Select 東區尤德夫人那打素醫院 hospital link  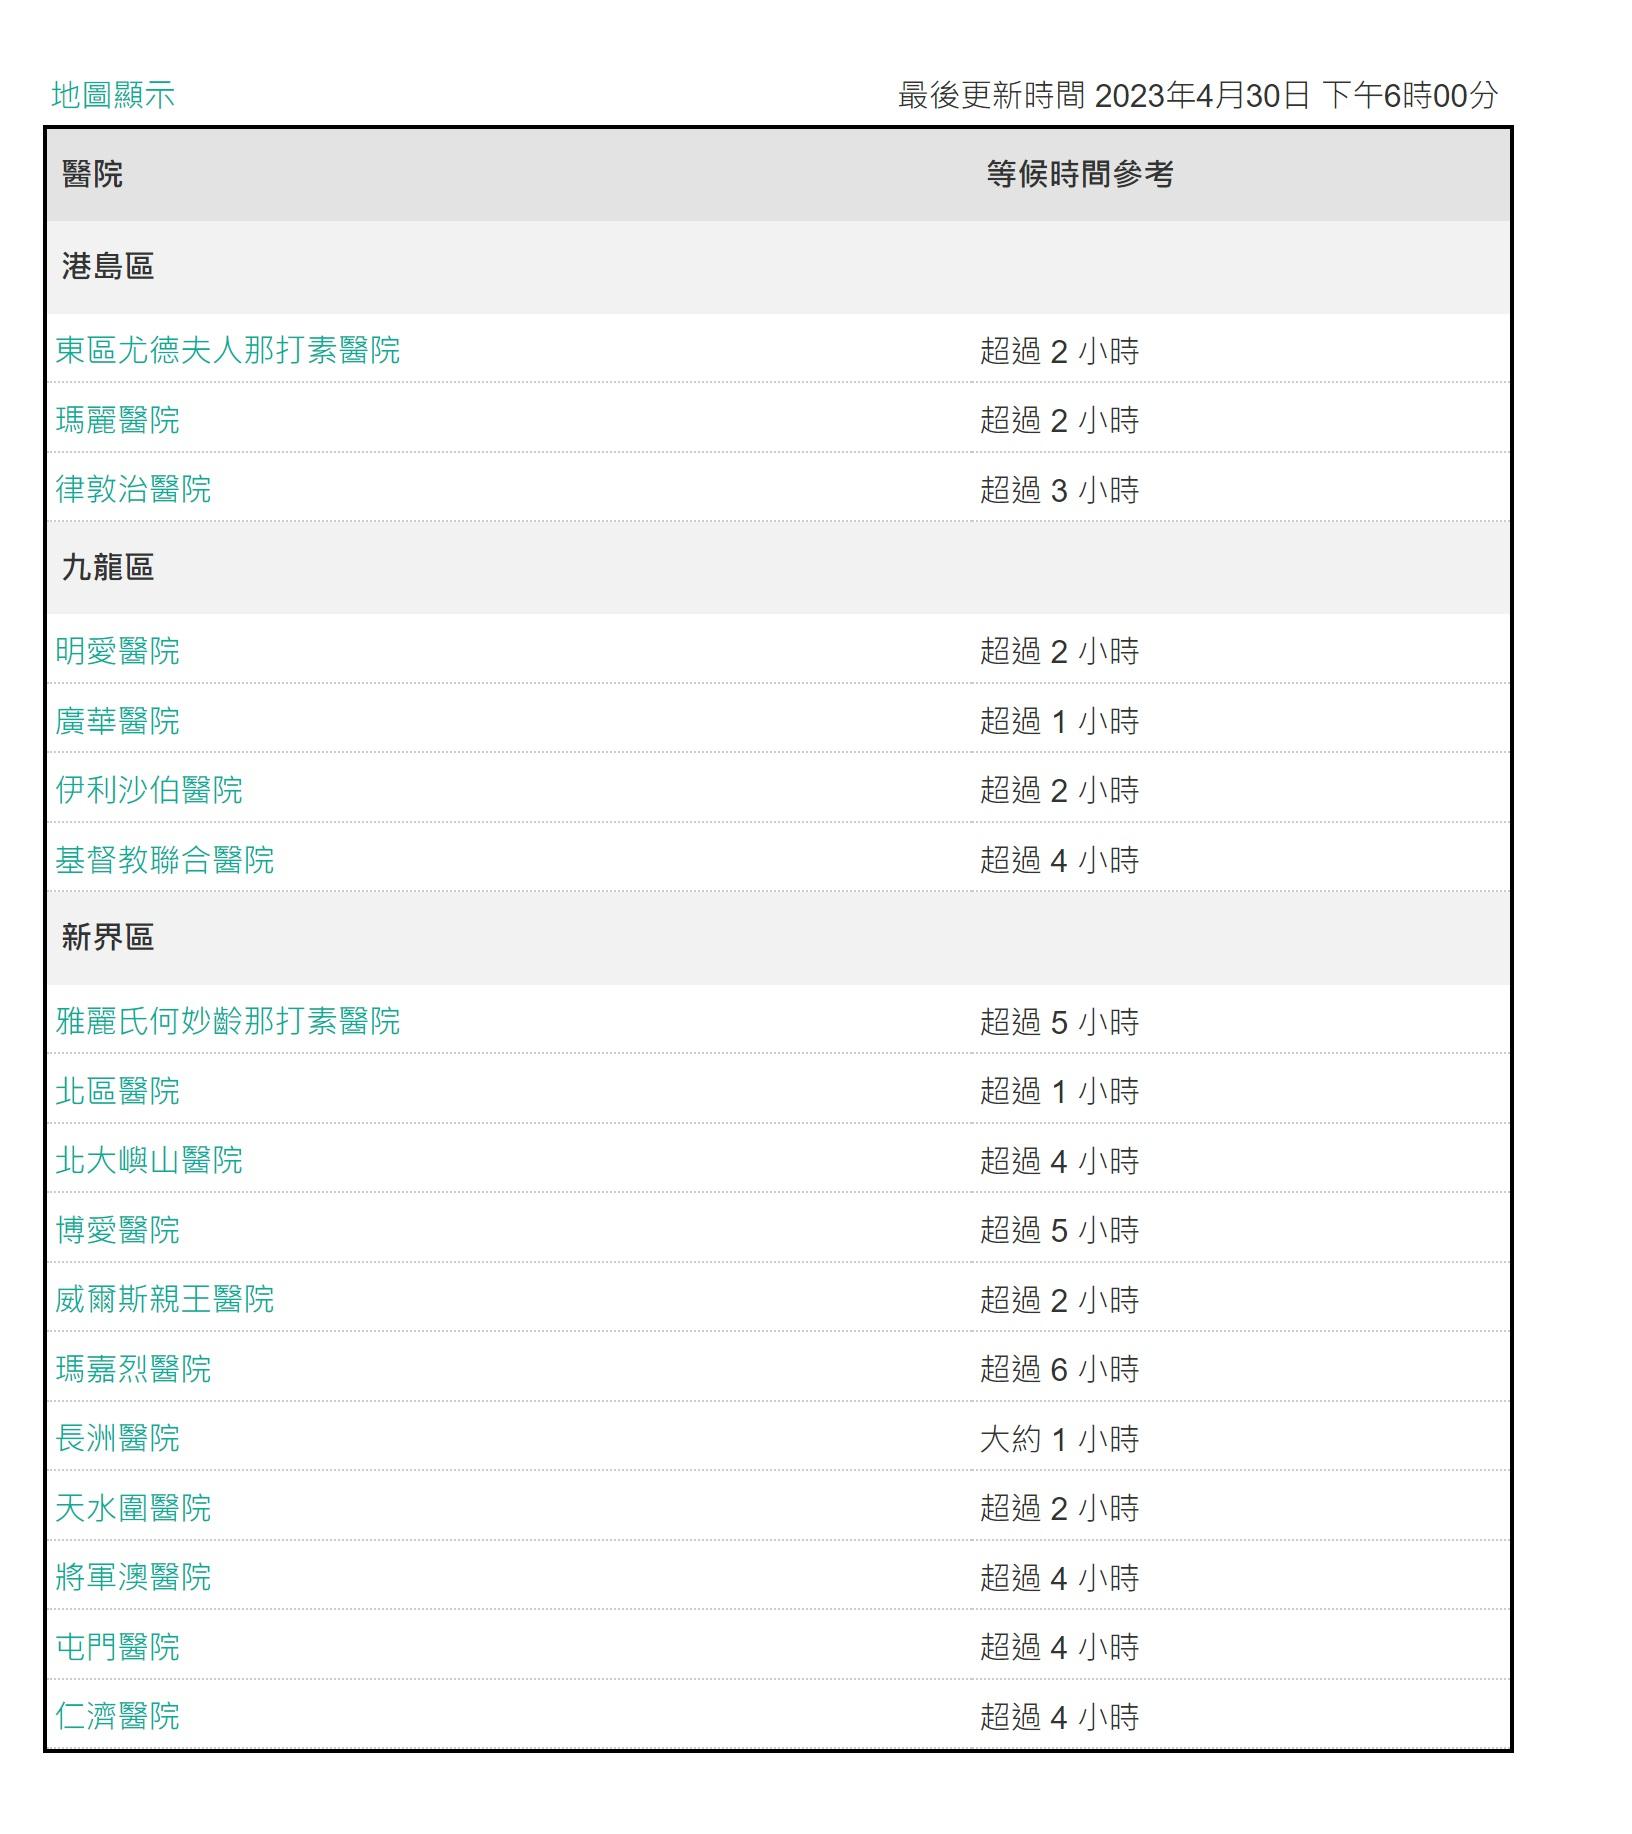pos(230,351)
